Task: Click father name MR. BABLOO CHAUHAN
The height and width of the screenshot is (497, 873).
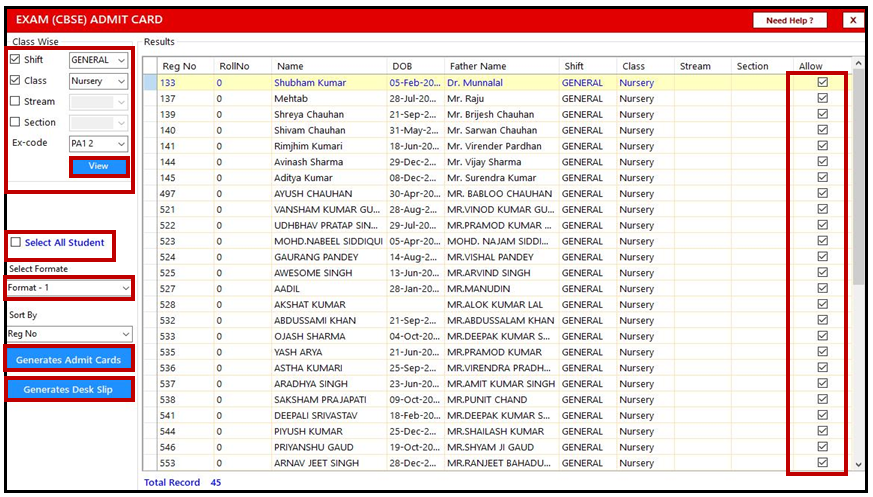Action: click(x=499, y=194)
